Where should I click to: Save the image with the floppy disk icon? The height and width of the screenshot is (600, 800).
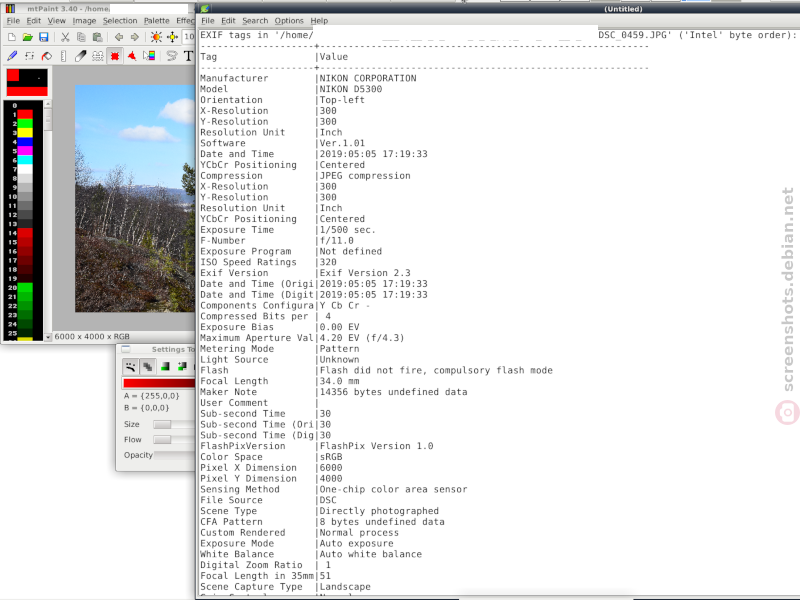(44, 37)
